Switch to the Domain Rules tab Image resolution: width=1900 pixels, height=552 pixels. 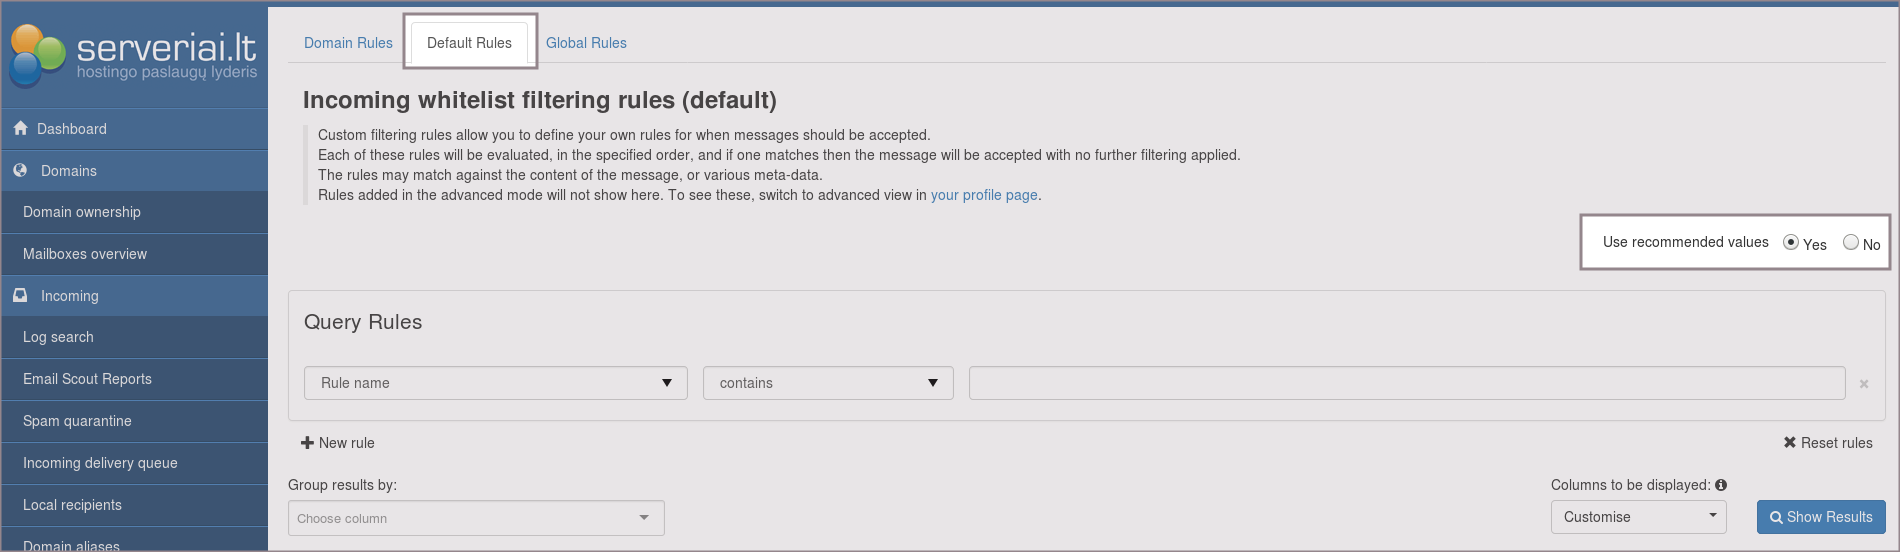(x=348, y=43)
